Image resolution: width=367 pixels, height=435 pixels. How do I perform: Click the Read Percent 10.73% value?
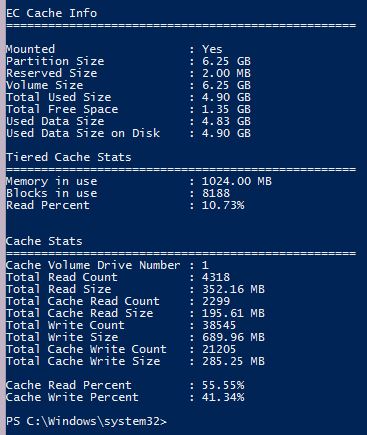pos(223,205)
